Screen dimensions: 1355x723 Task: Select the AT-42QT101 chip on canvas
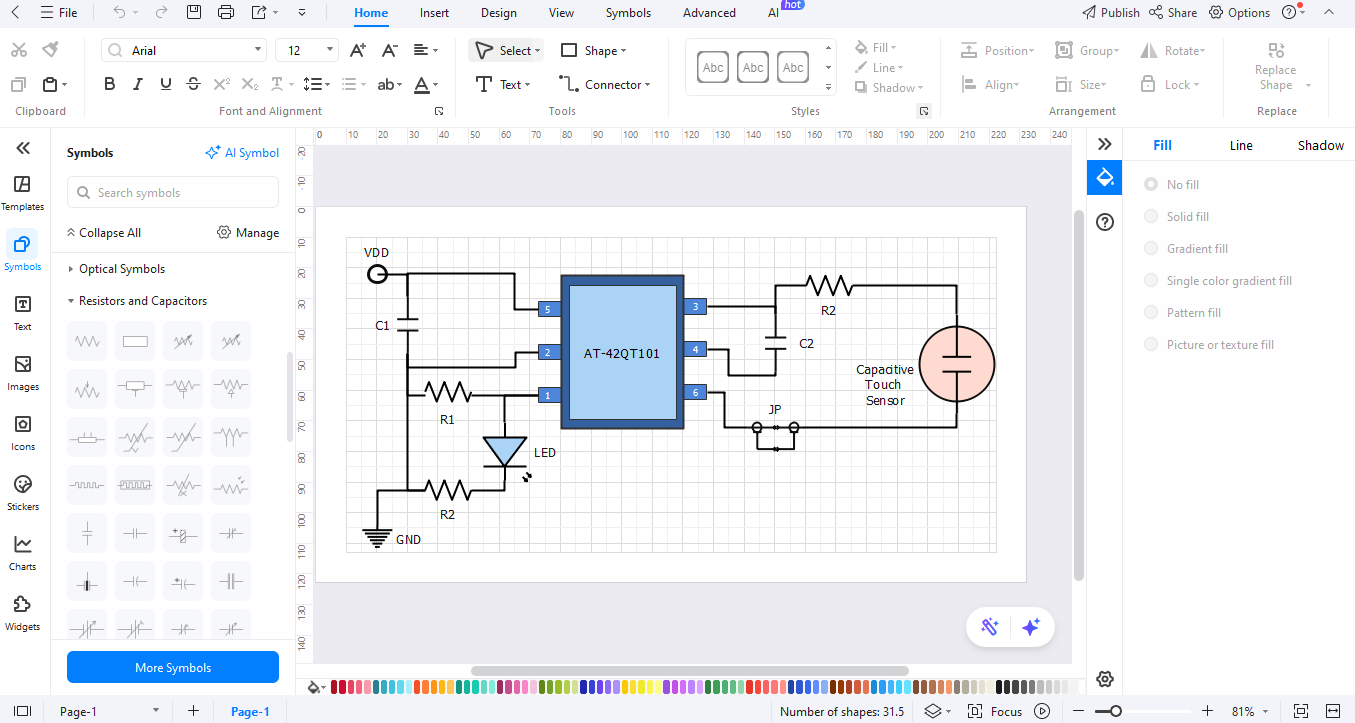622,352
